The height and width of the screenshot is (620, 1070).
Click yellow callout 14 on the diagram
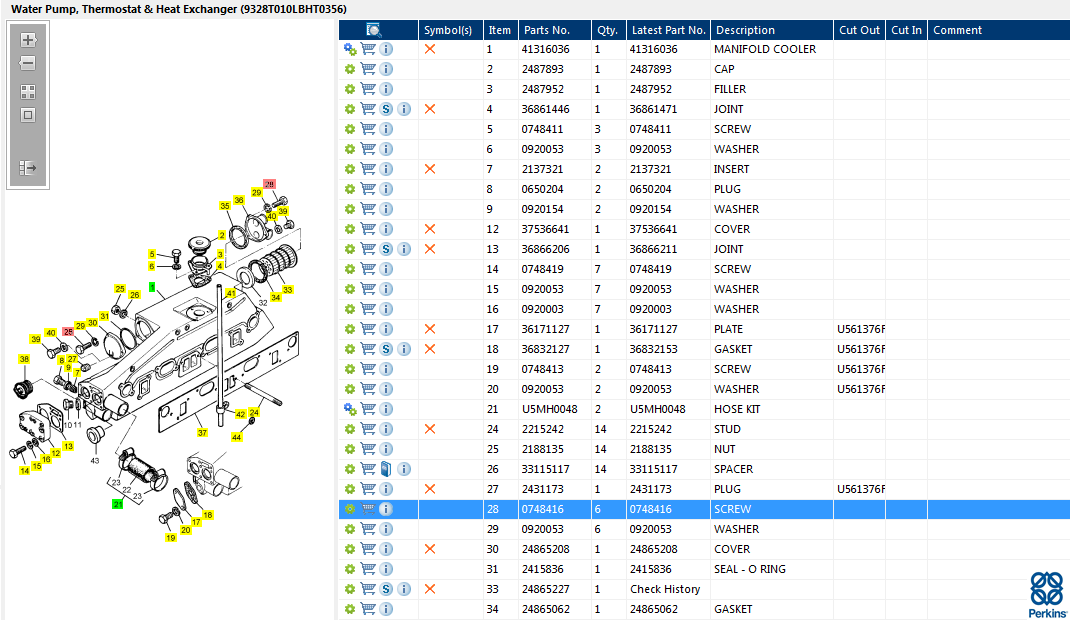tap(25, 471)
